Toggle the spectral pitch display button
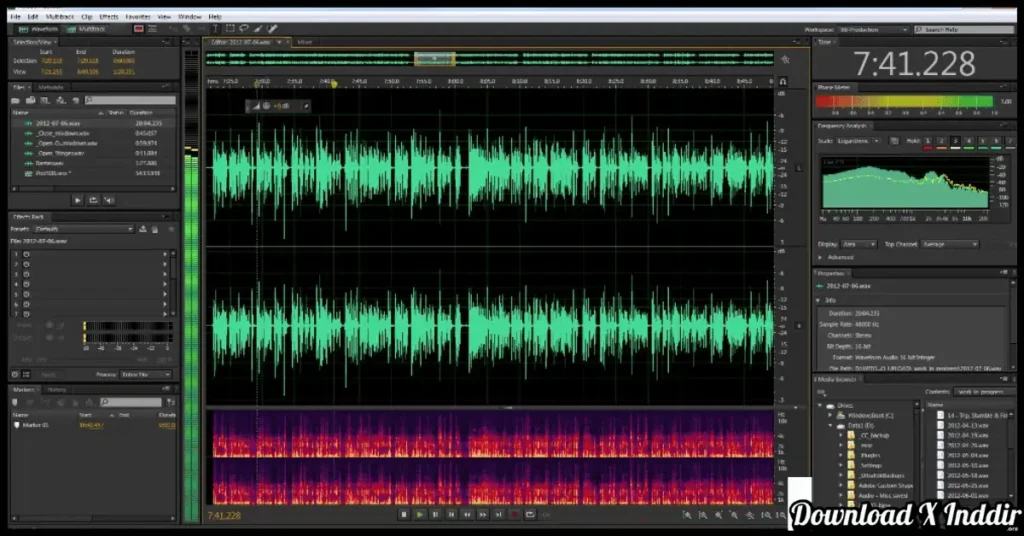Image resolution: width=1024 pixels, height=536 pixels. 152,29
